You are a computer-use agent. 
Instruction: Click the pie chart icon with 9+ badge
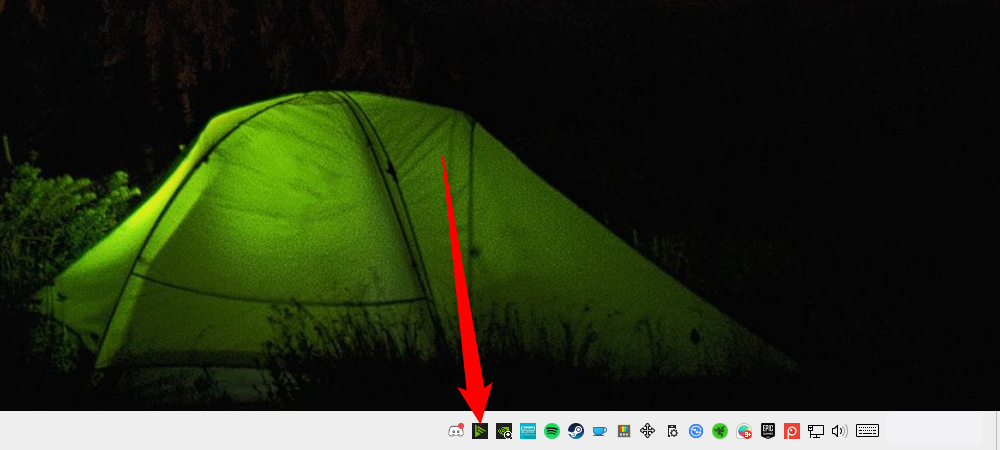pos(744,432)
